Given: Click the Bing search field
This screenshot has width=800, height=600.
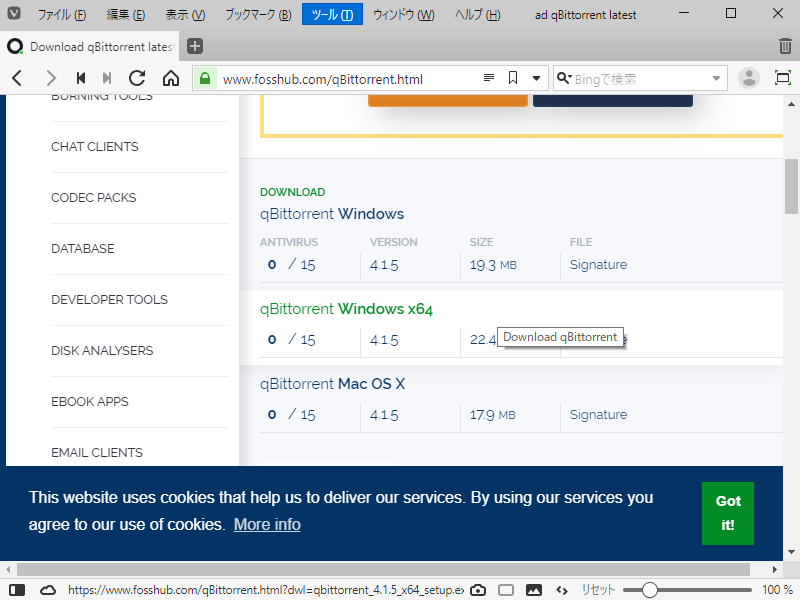Looking at the screenshot, I should (640, 79).
